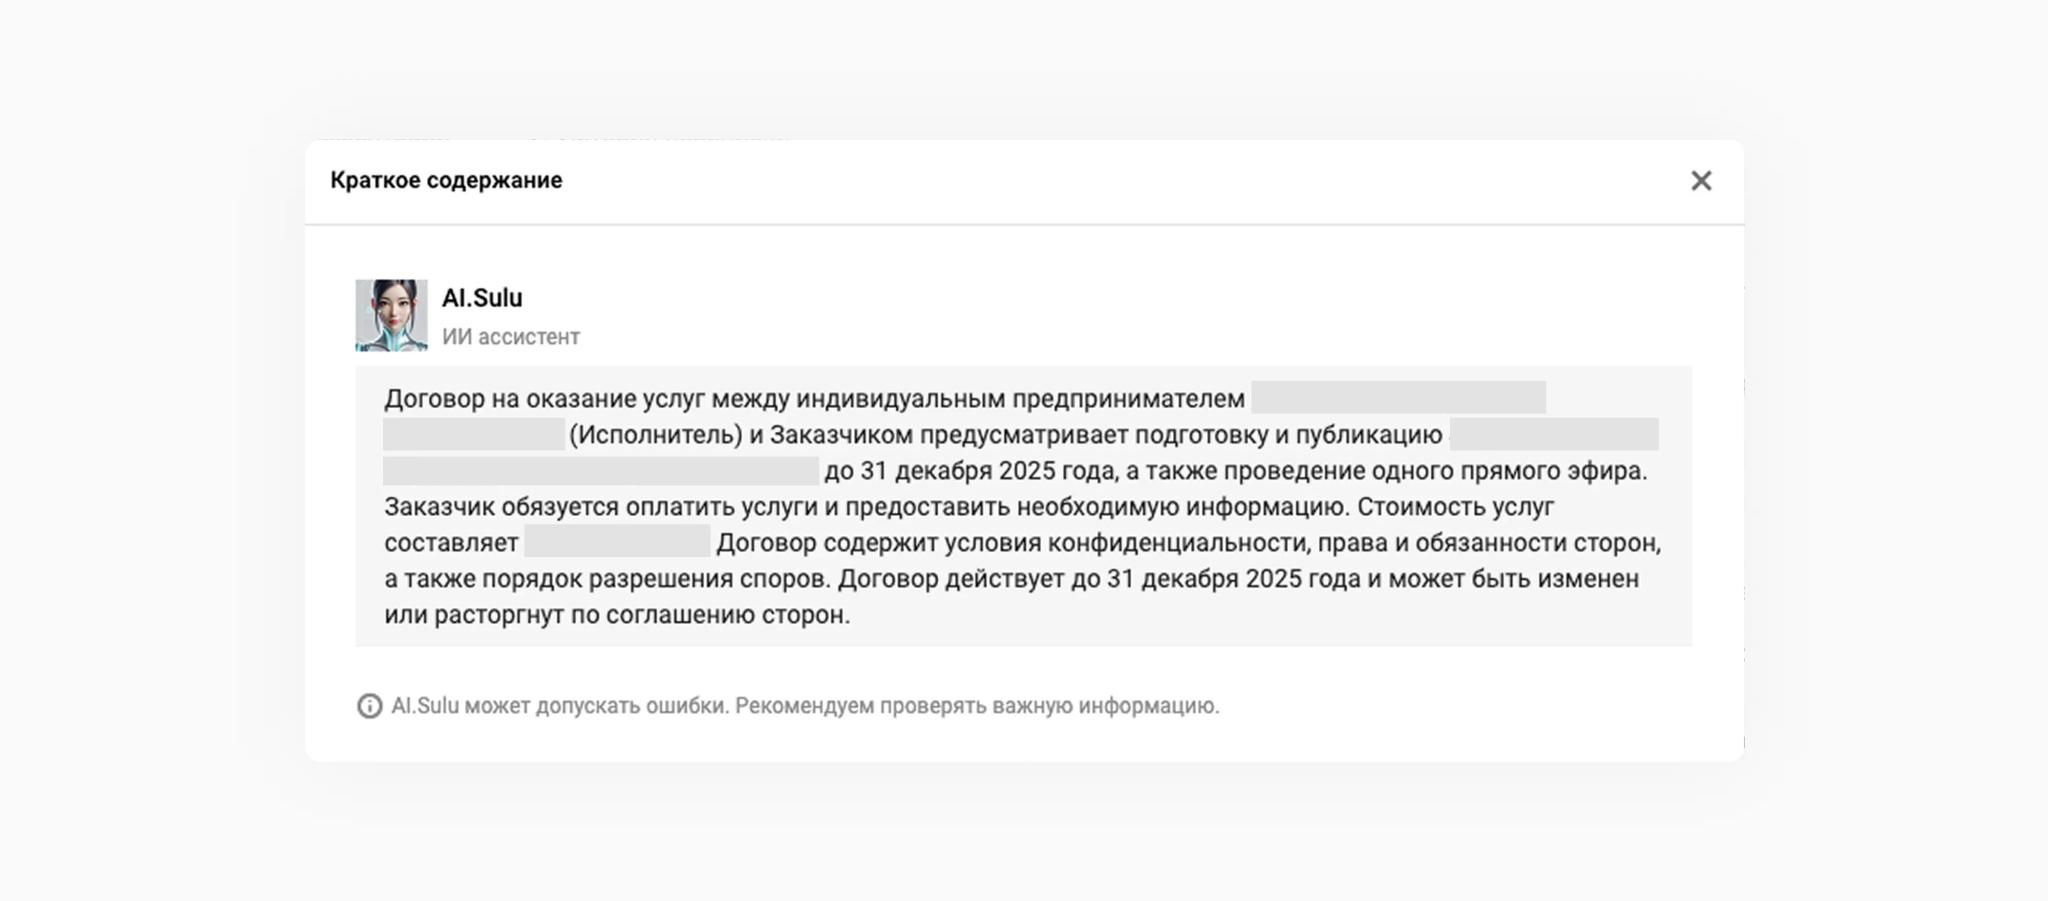Click the redacted block before (Исполнитель)

tap(474, 435)
